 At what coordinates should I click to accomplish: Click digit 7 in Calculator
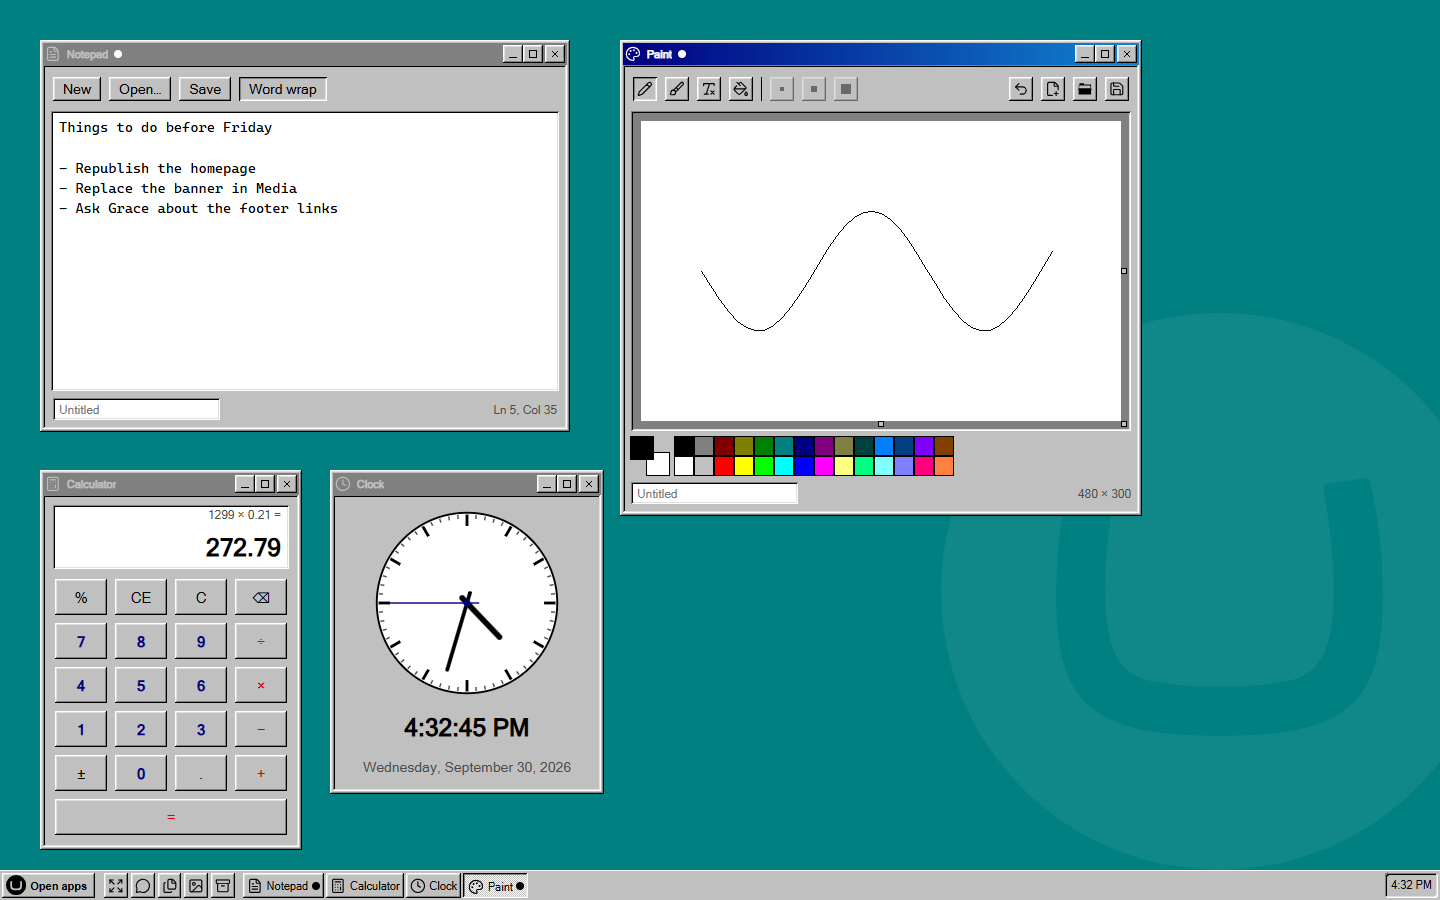(81, 641)
